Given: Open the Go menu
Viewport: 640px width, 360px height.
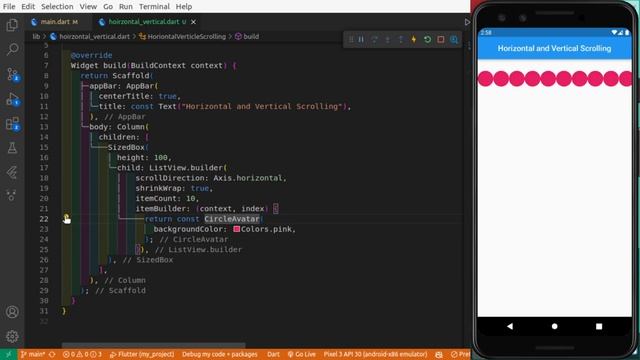Looking at the screenshot, I should (108, 7).
